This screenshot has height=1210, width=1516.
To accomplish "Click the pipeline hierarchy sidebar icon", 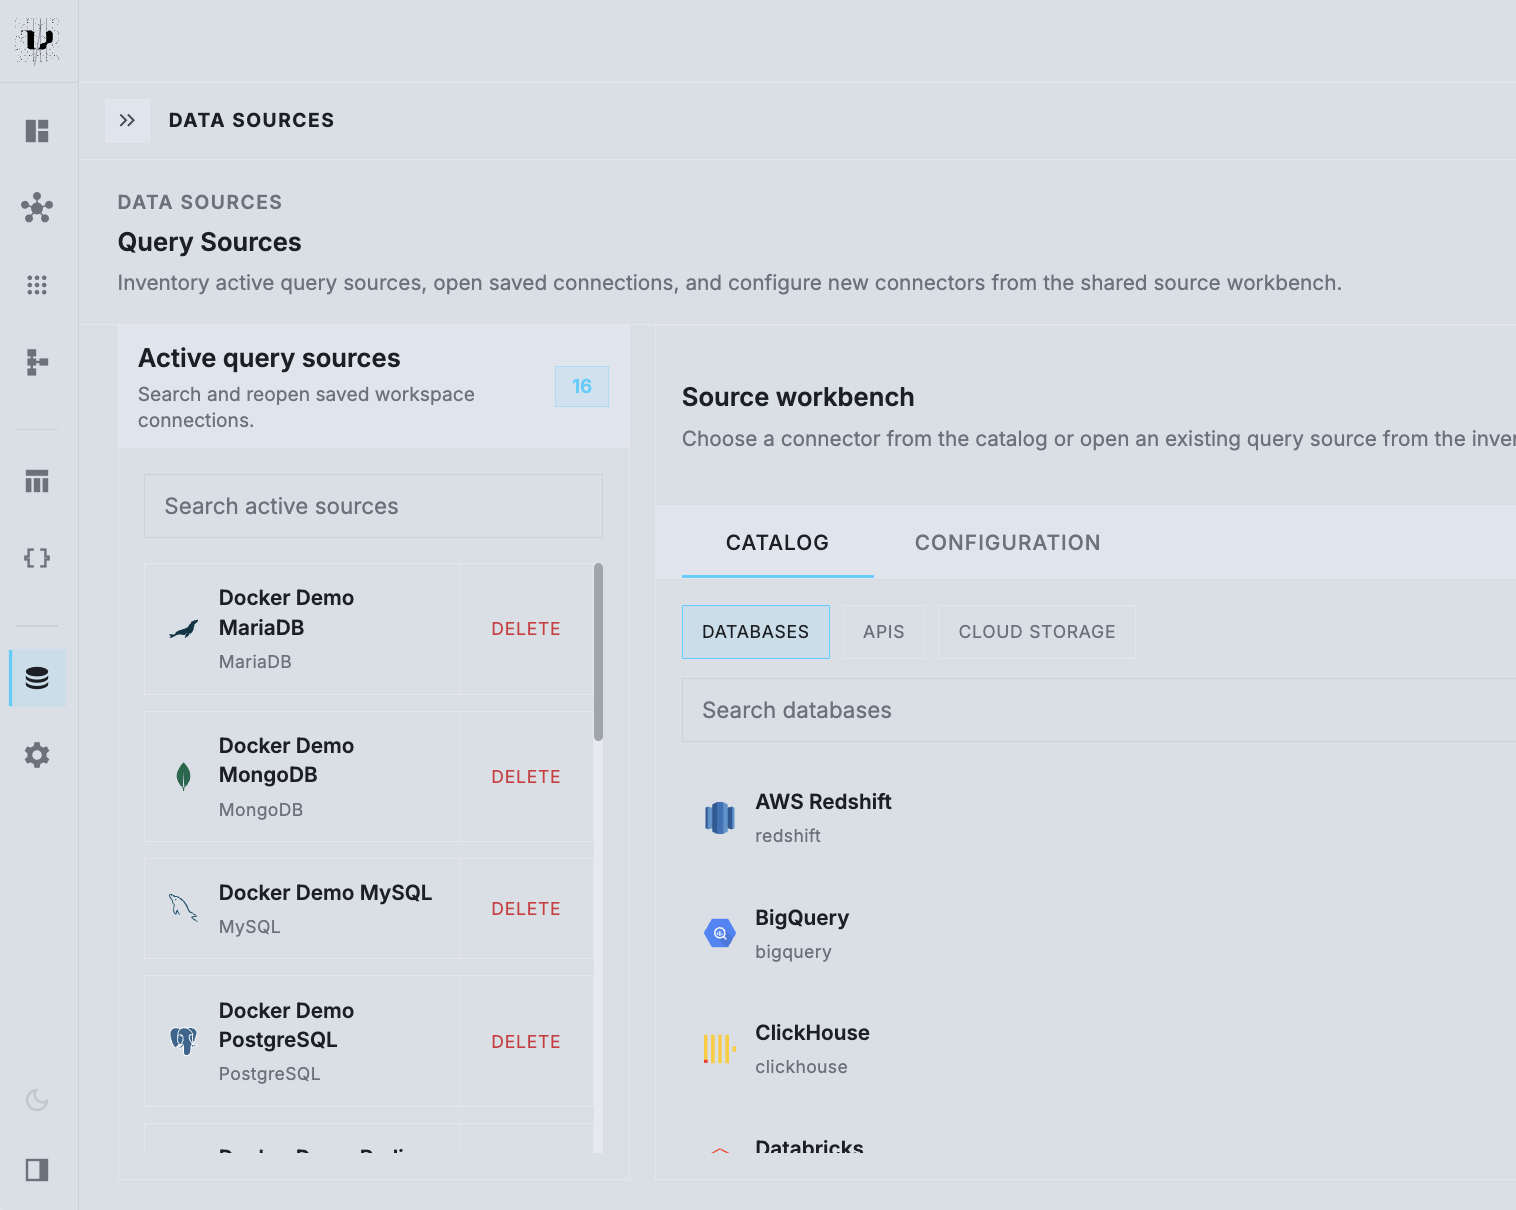I will click(37, 362).
